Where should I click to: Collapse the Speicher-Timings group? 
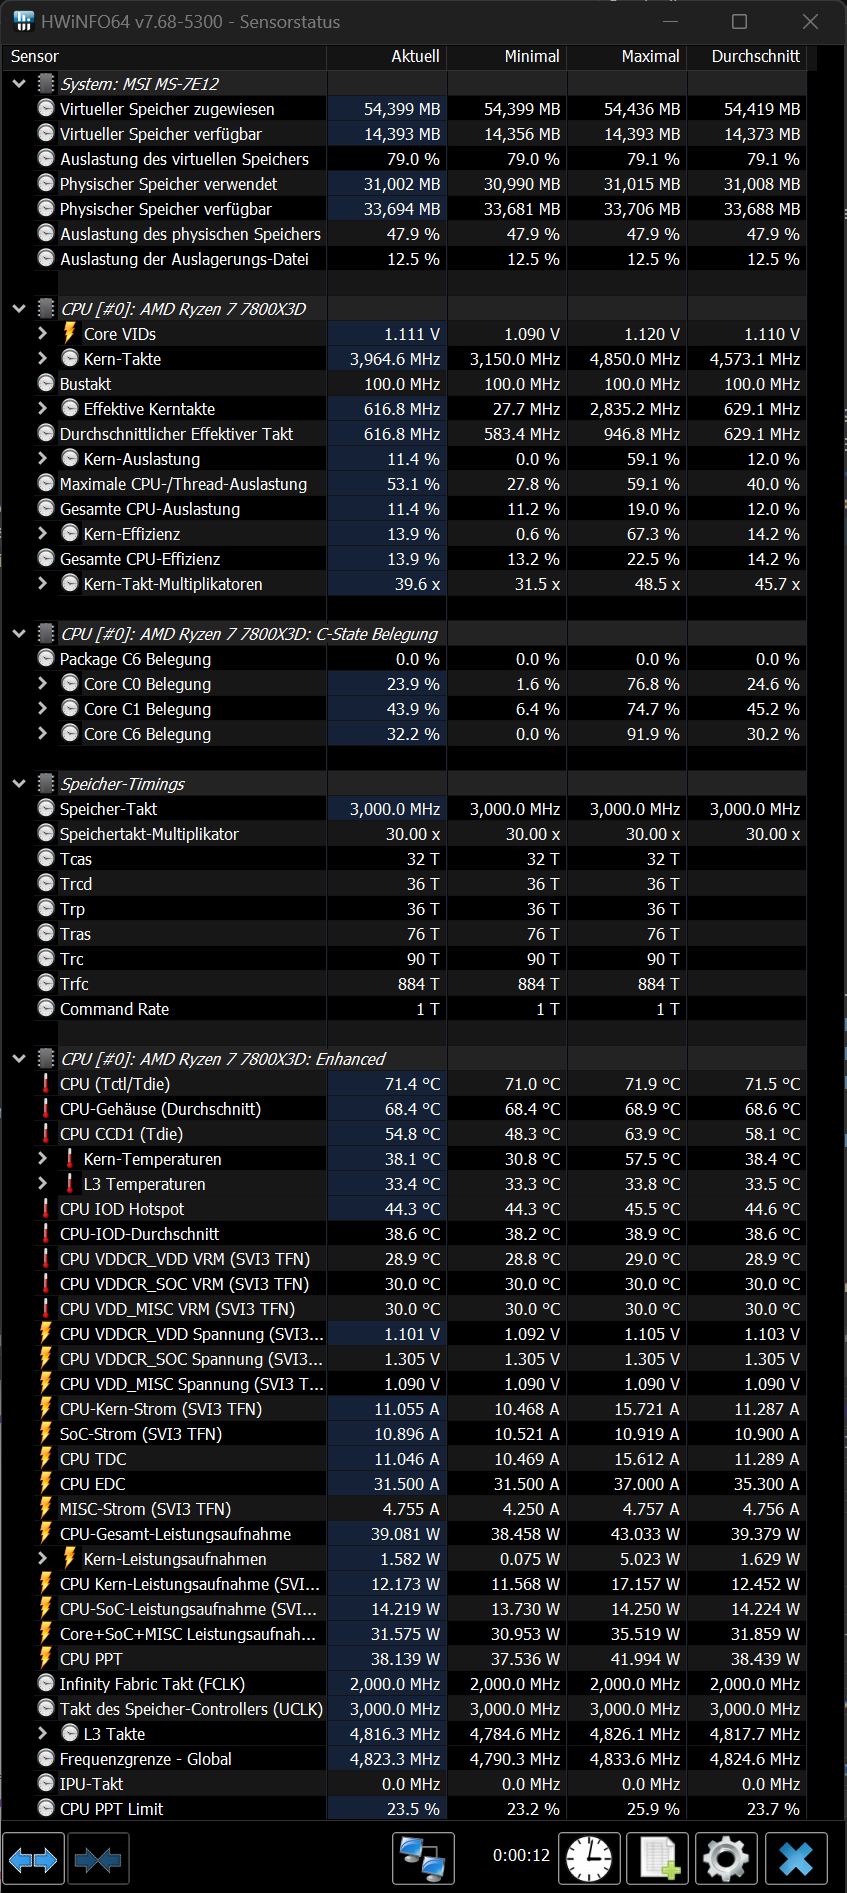19,784
